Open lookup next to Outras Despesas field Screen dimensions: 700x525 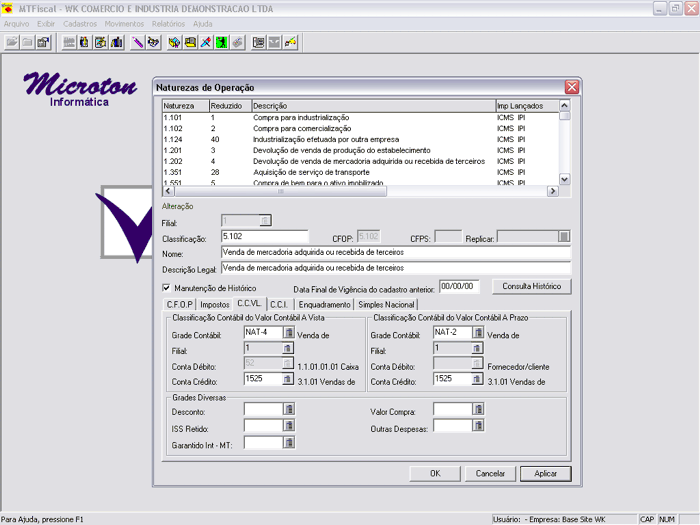pyautogui.click(x=478, y=426)
